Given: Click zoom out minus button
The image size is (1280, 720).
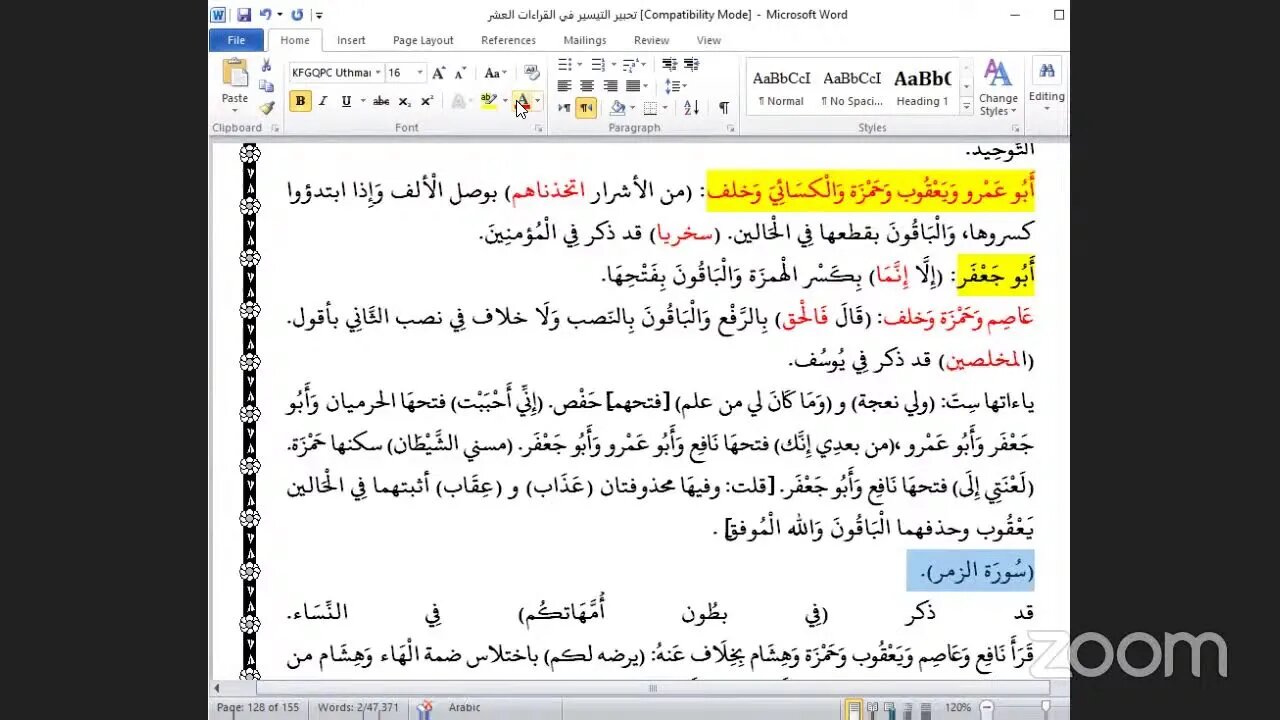Looking at the screenshot, I should click(985, 708).
